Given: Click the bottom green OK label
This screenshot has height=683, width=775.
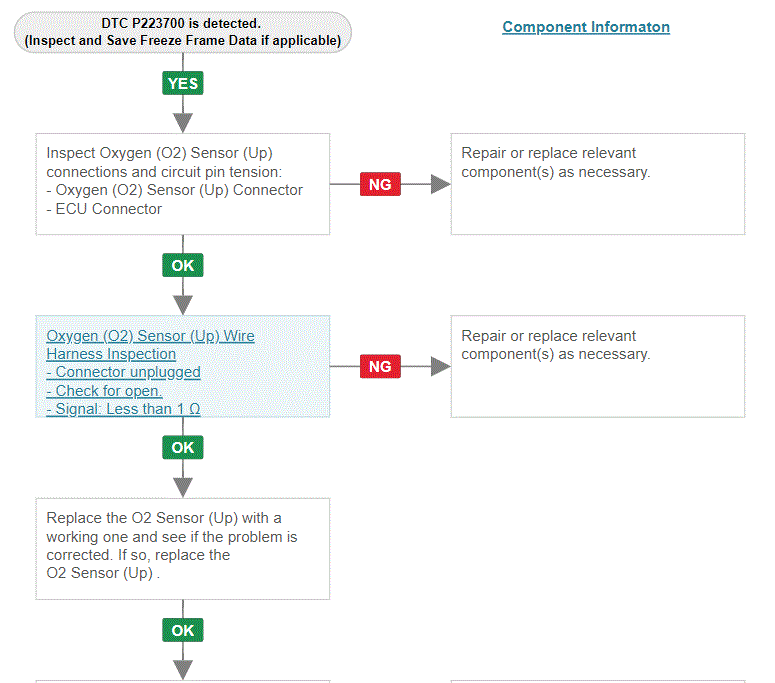Looking at the screenshot, I should pos(183,630).
